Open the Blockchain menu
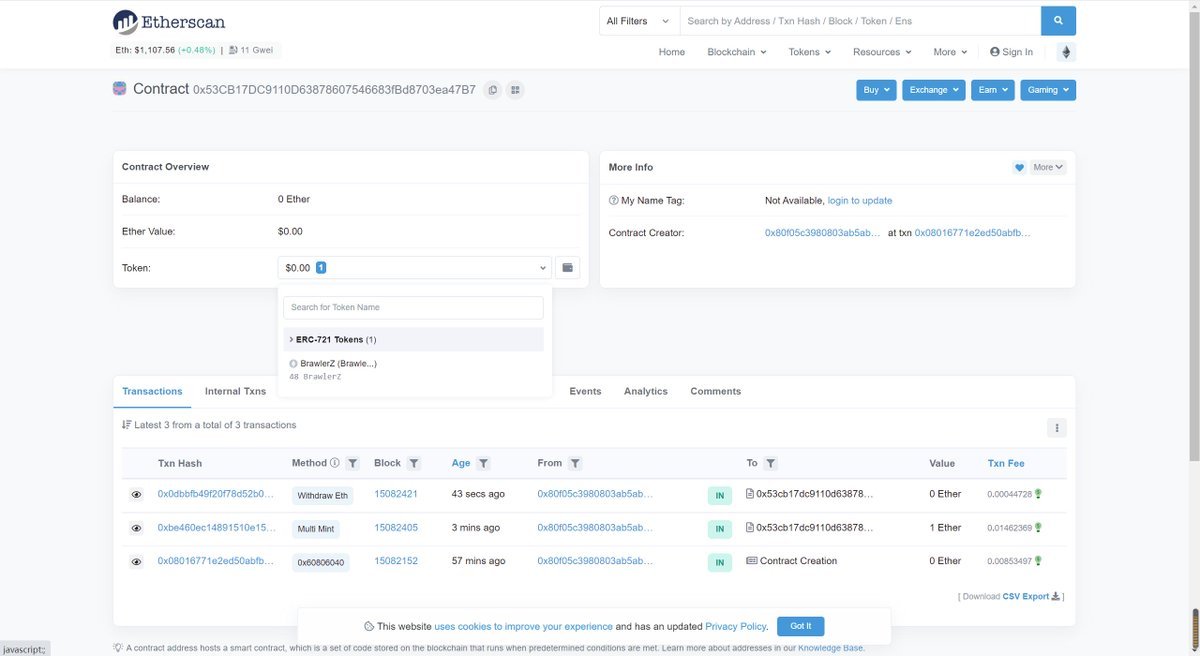This screenshot has height=656, width=1200. coord(737,52)
